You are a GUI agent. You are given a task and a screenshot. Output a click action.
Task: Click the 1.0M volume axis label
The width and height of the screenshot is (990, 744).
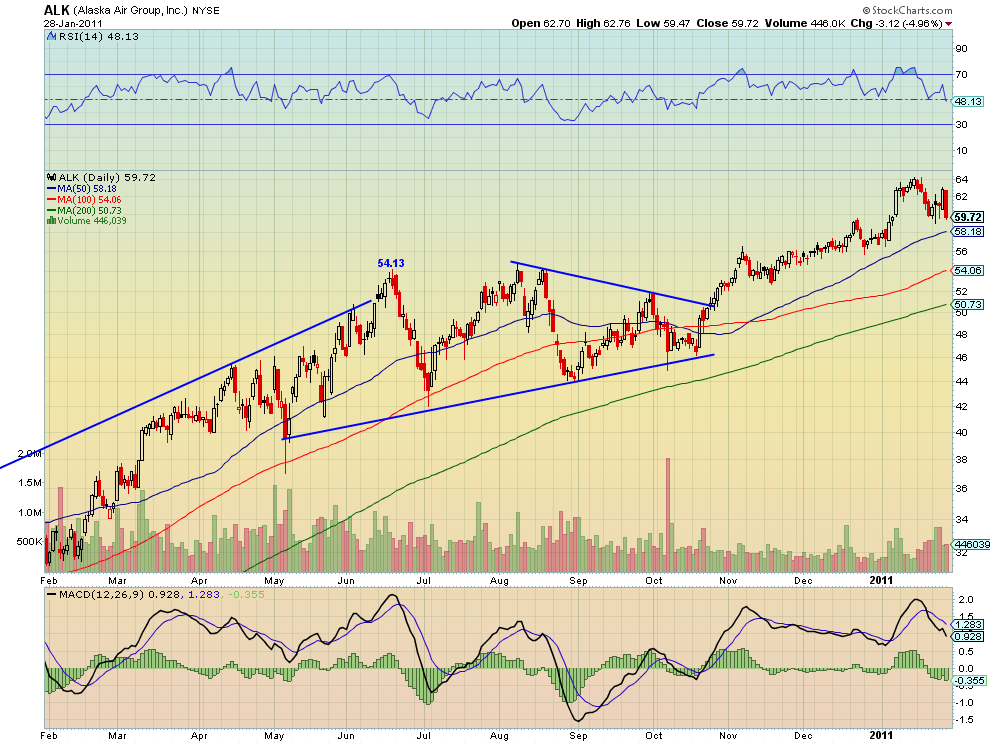pyautogui.click(x=30, y=512)
